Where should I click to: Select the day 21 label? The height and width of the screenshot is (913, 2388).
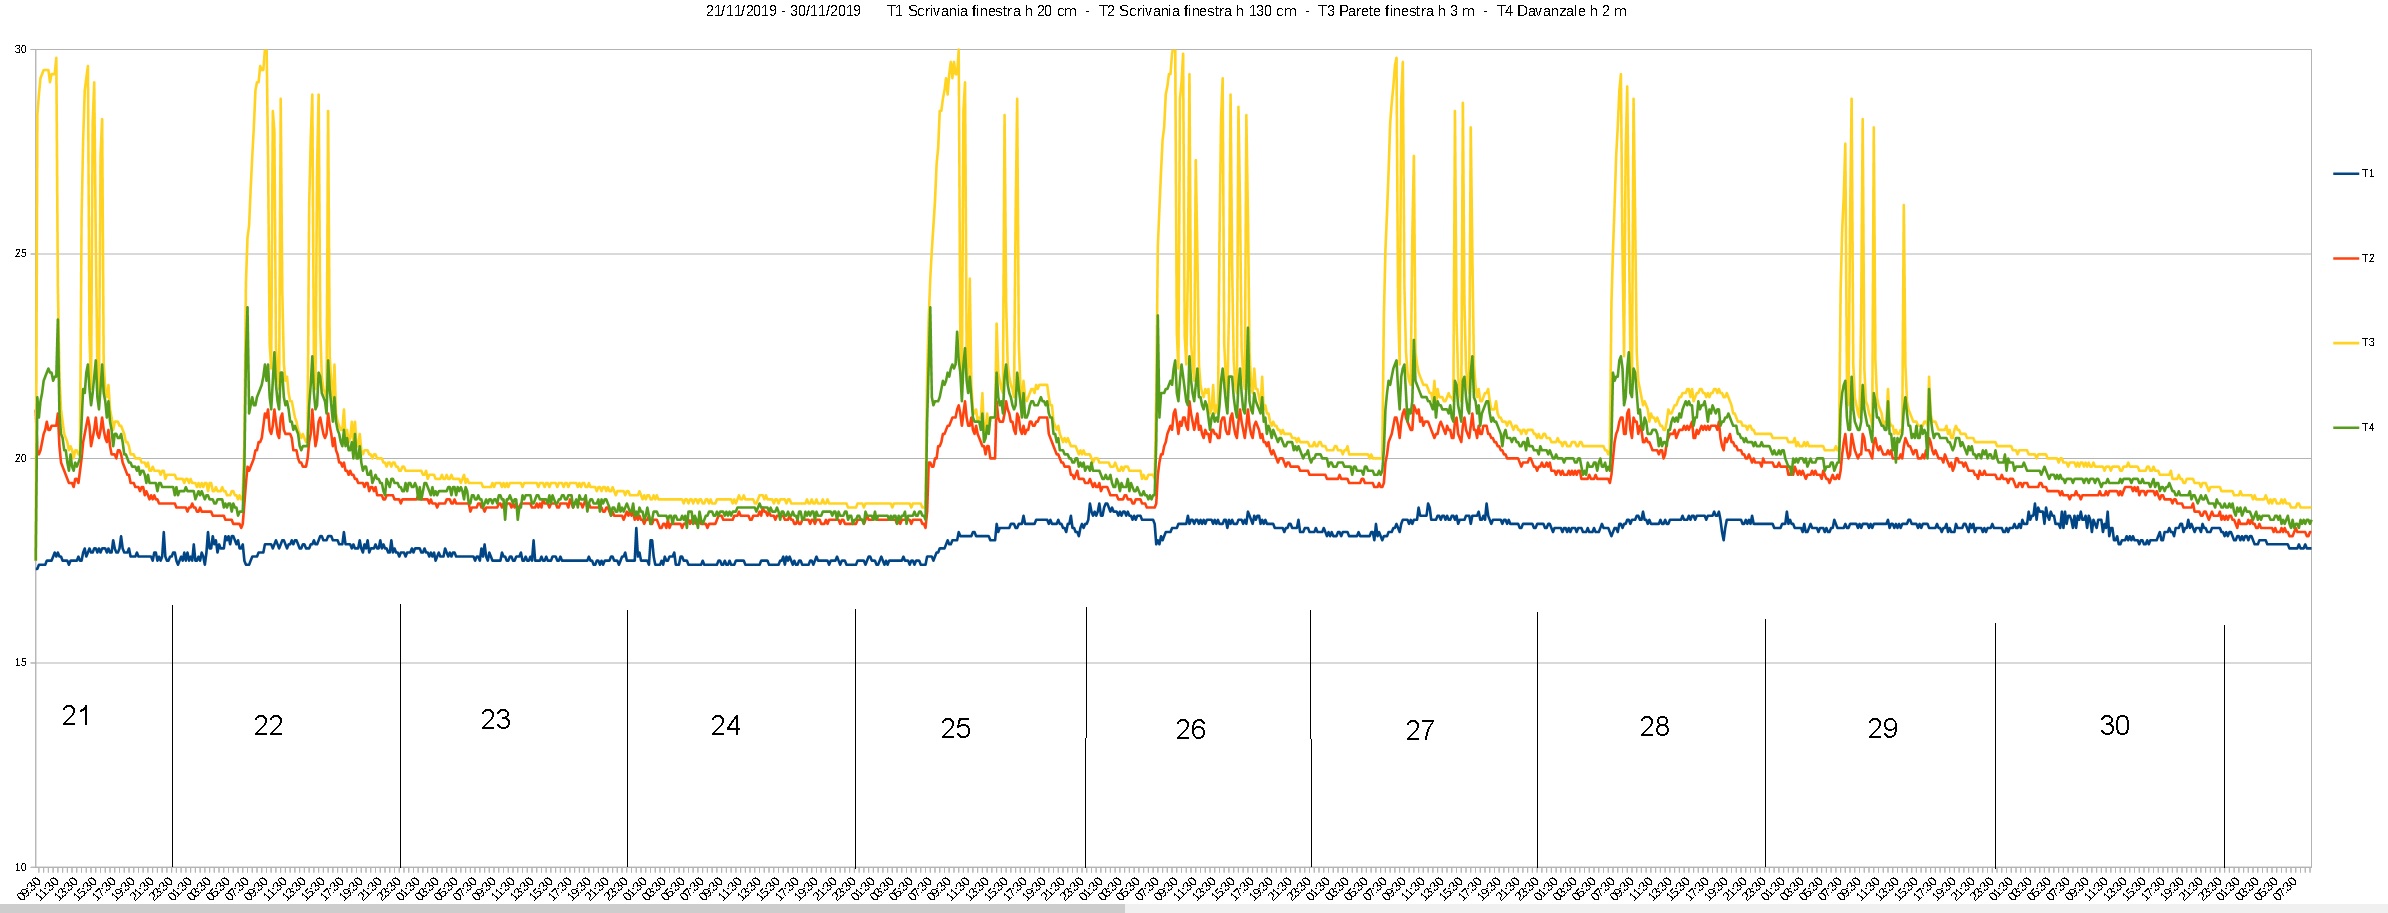(x=76, y=716)
